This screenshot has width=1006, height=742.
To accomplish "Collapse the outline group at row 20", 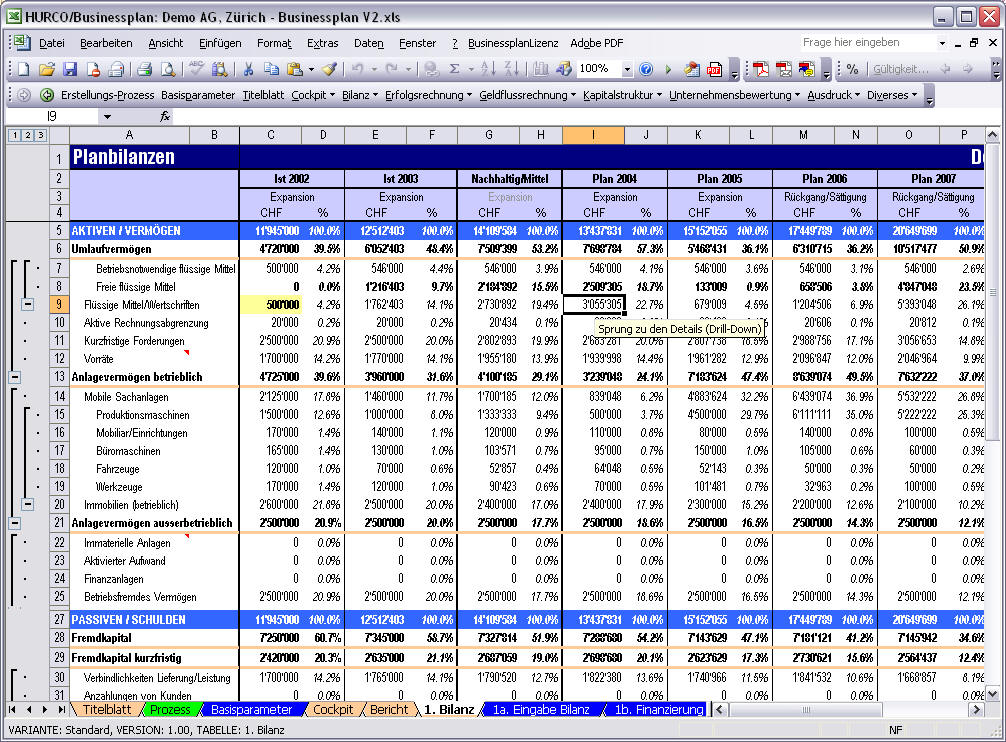I will [28, 505].
